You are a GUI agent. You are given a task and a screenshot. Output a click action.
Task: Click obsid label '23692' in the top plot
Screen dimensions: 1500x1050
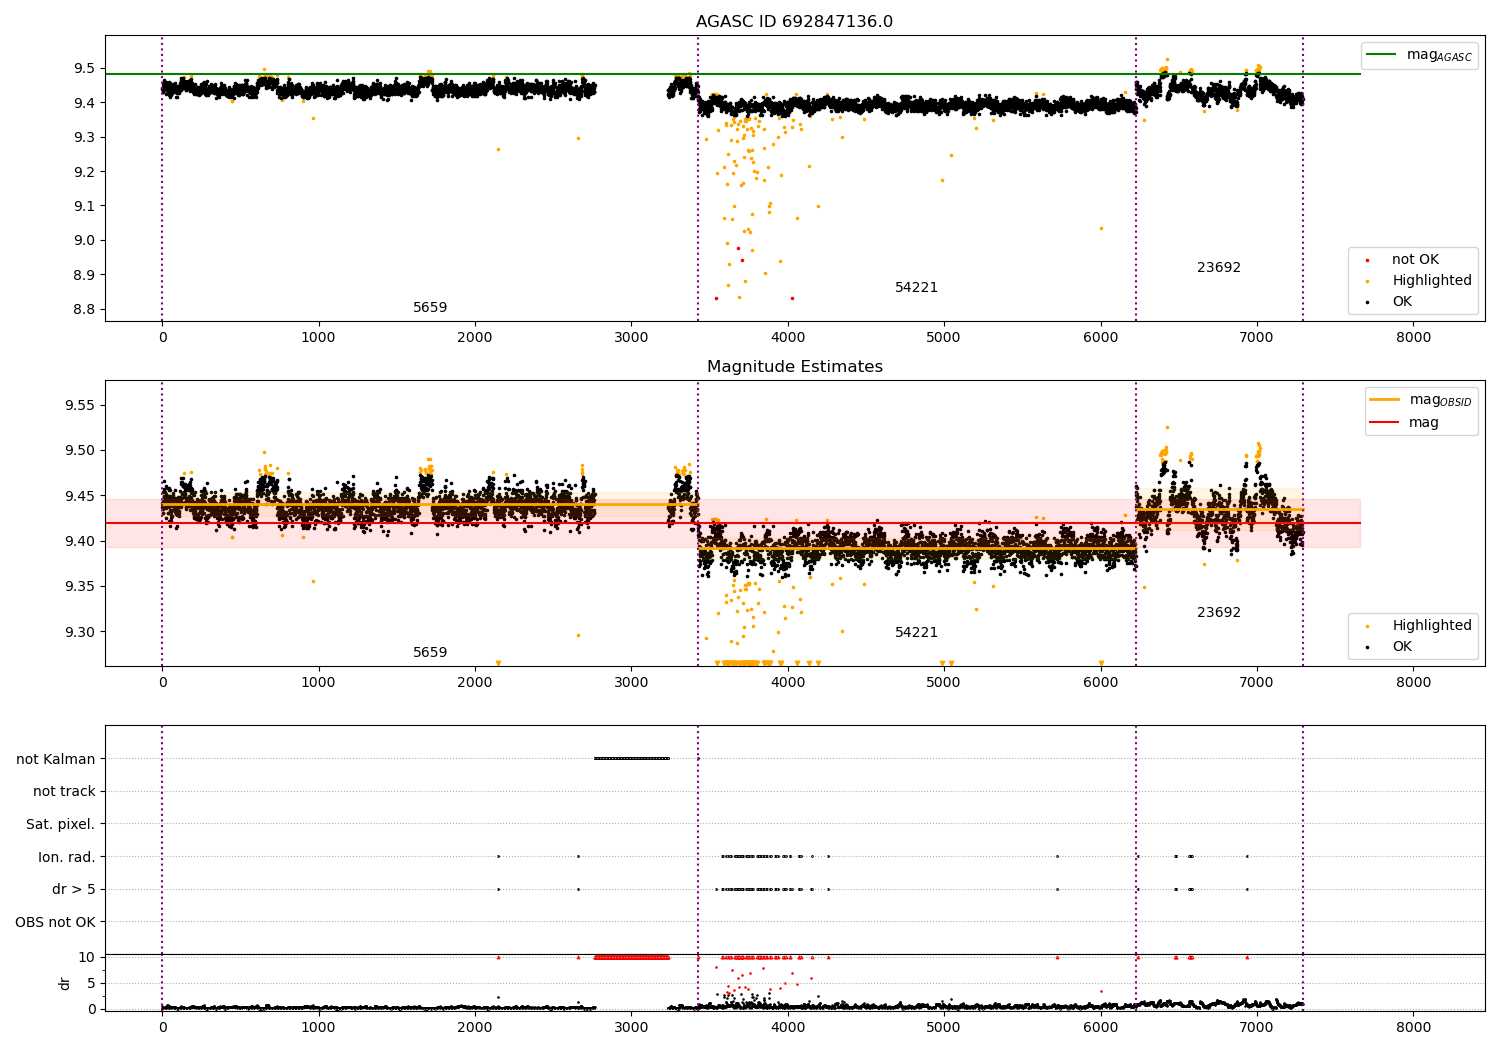coord(1219,268)
